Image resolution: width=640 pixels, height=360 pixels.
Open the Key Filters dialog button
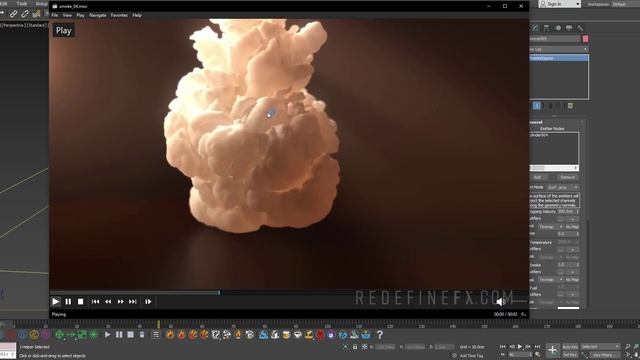pyautogui.click(x=605, y=355)
